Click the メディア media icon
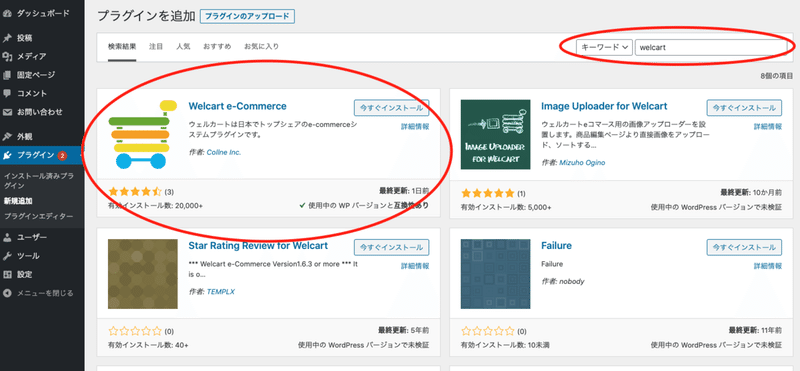The image size is (800, 371). [7, 57]
